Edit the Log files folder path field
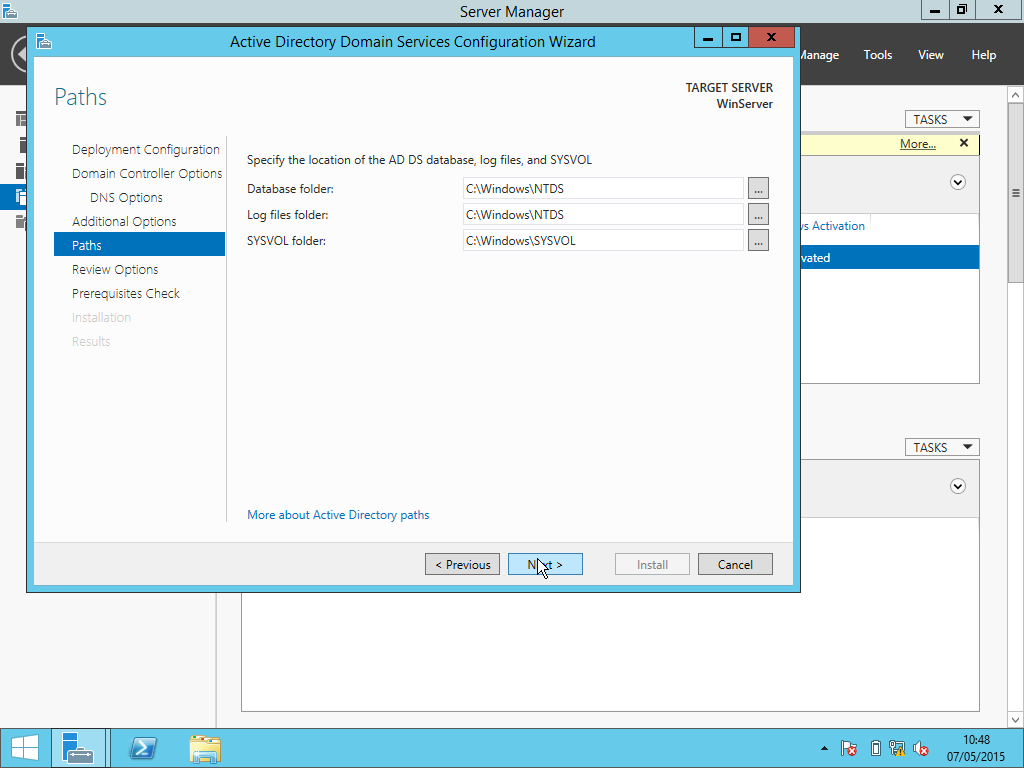 [603, 214]
